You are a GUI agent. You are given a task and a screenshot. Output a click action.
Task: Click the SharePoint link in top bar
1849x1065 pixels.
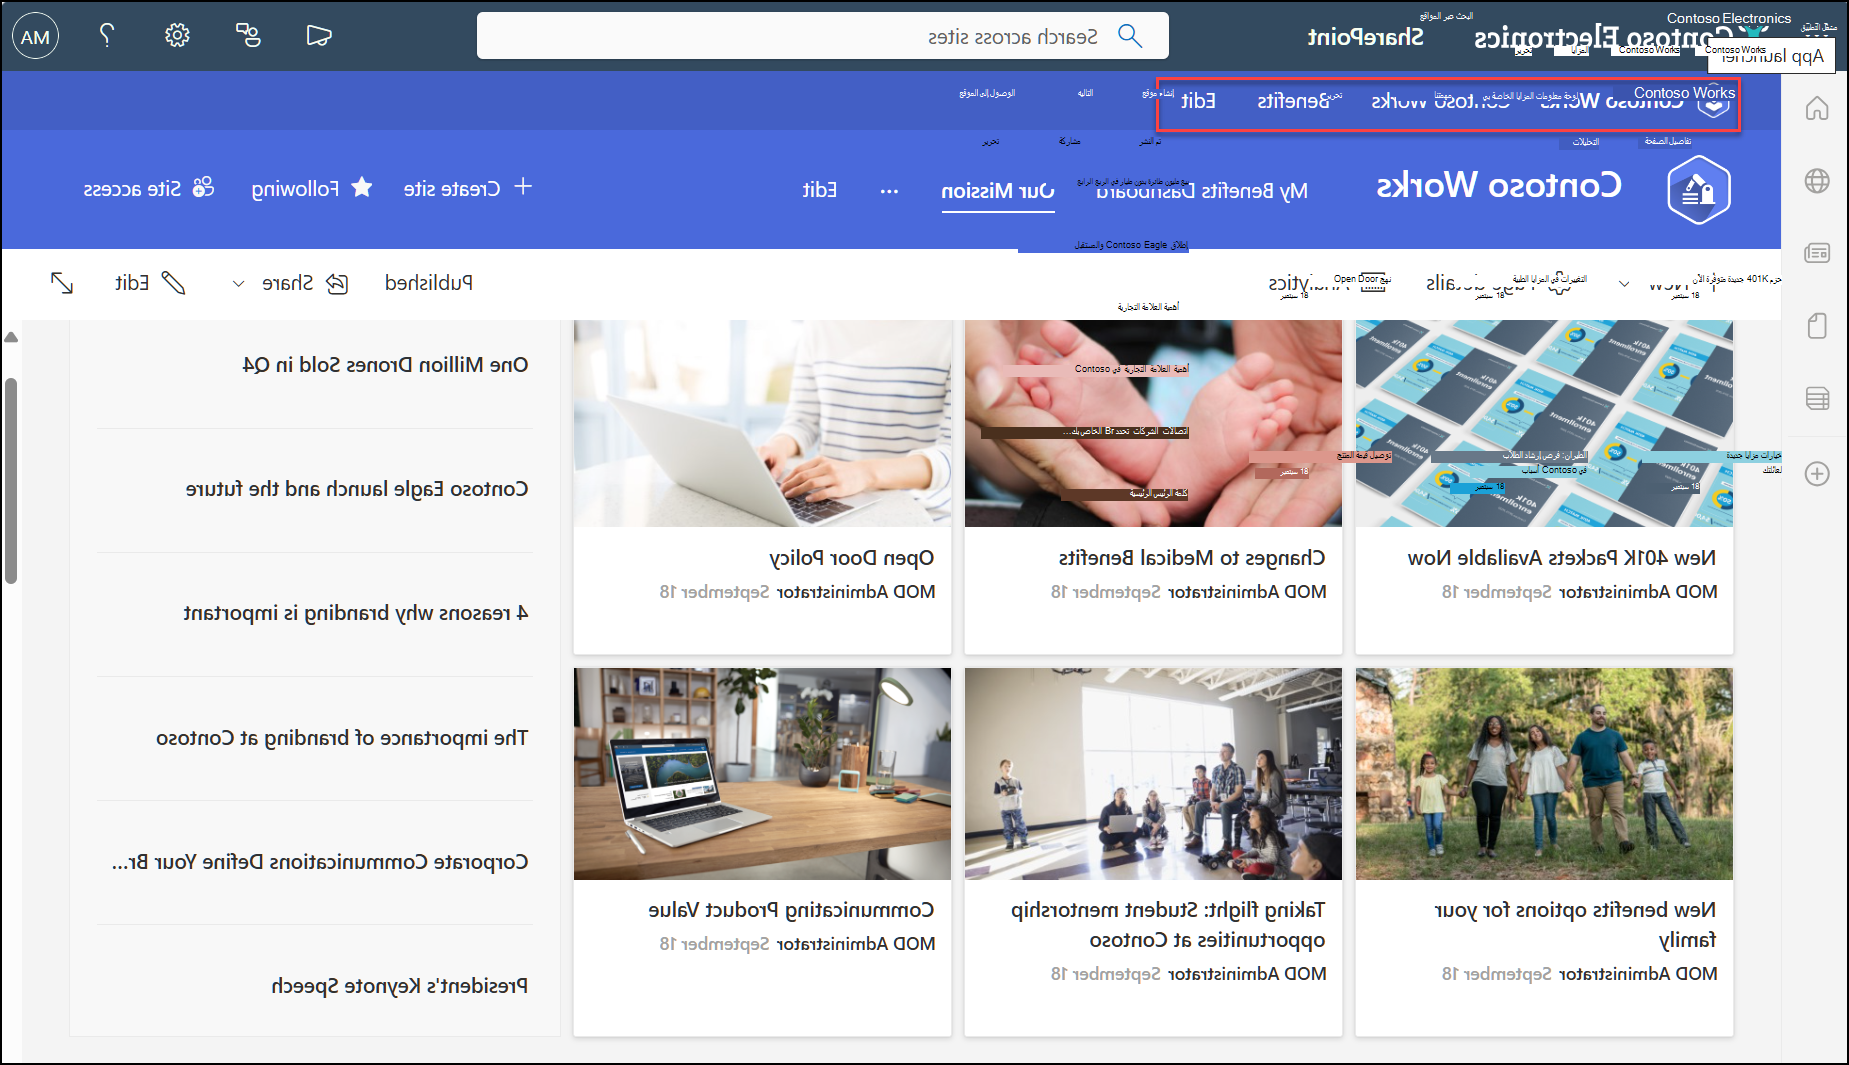tap(1365, 37)
